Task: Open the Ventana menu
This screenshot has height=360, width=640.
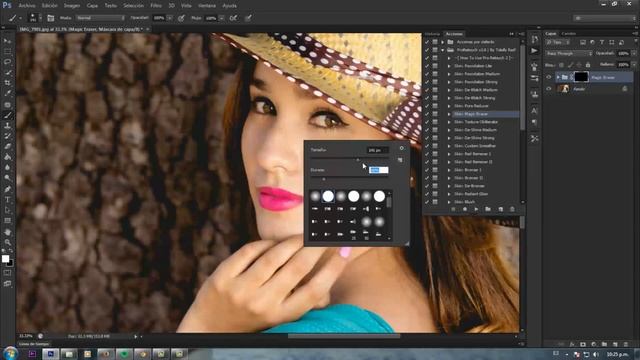Action: tap(207, 6)
